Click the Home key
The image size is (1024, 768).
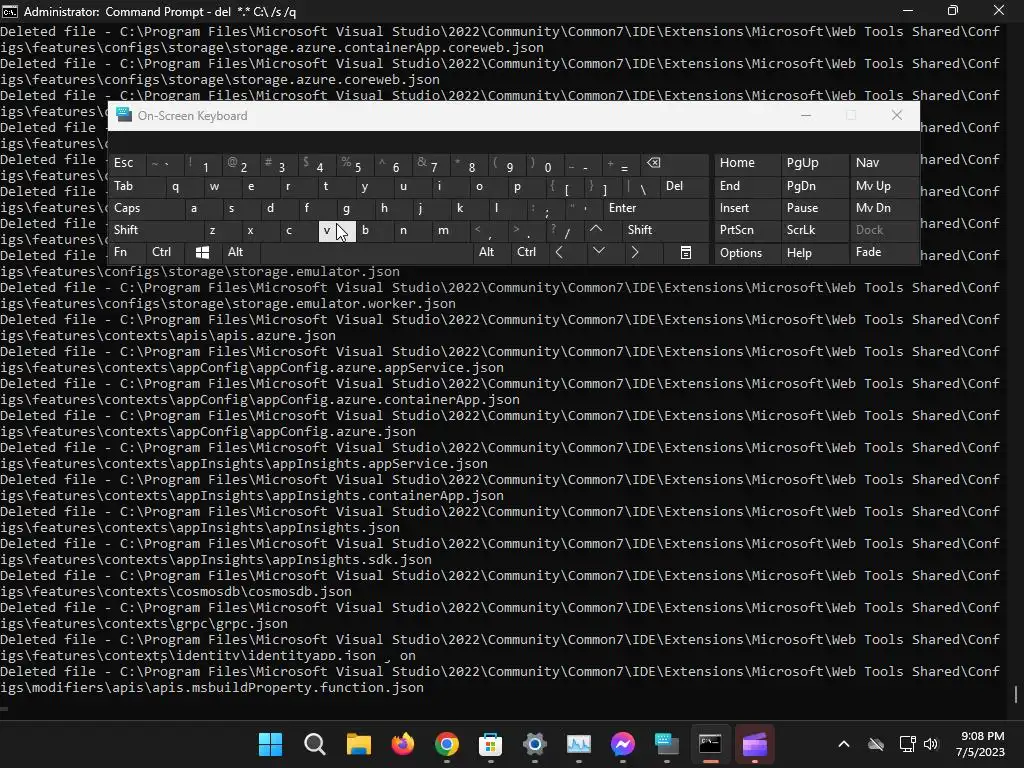pyautogui.click(x=746, y=163)
